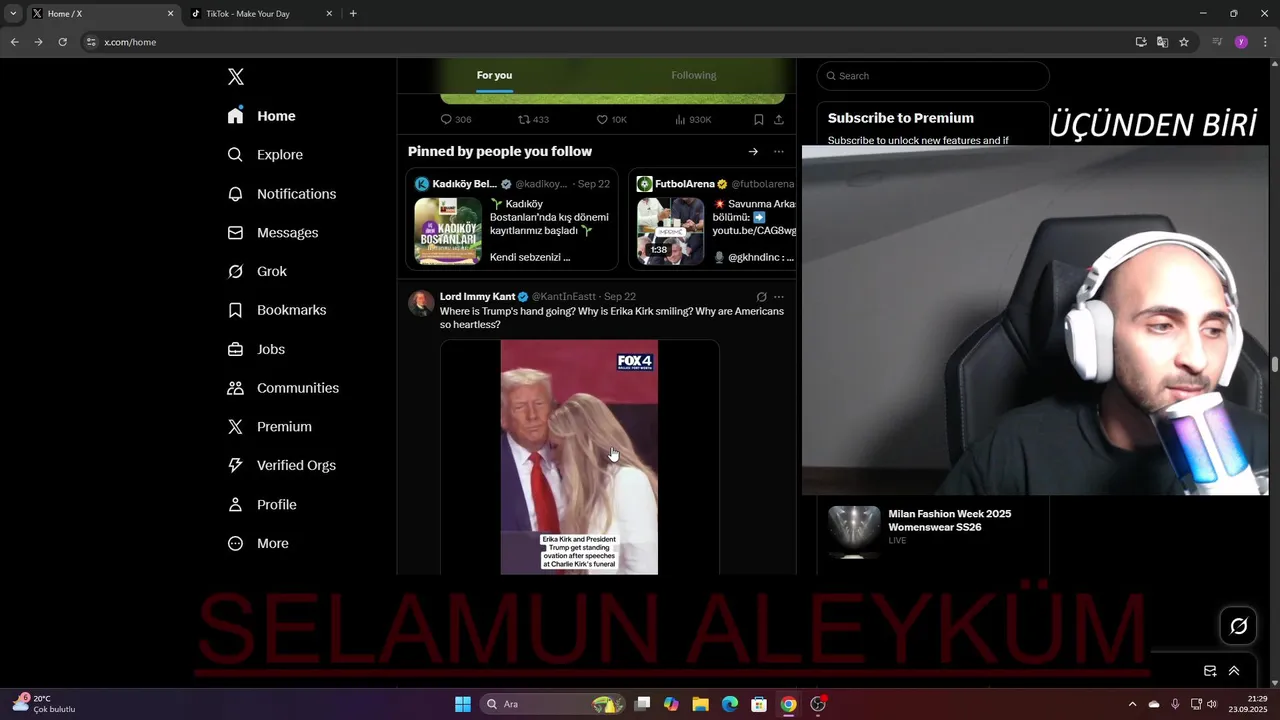
Task: Open the Windows Start menu
Action: pyautogui.click(x=463, y=704)
